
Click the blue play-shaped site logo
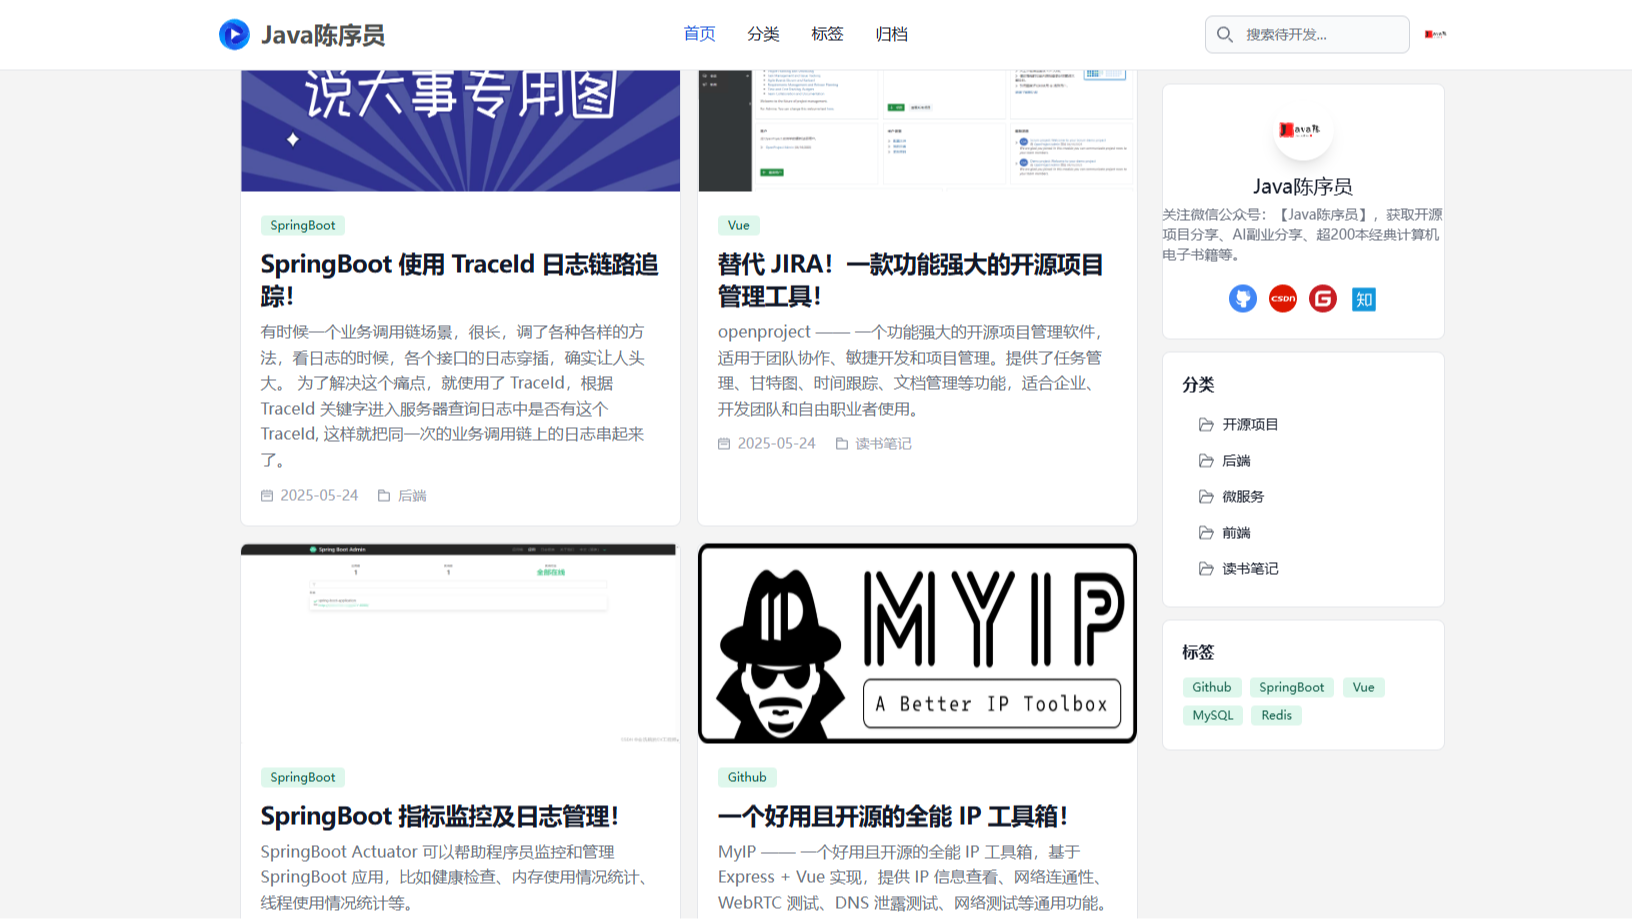click(x=234, y=35)
